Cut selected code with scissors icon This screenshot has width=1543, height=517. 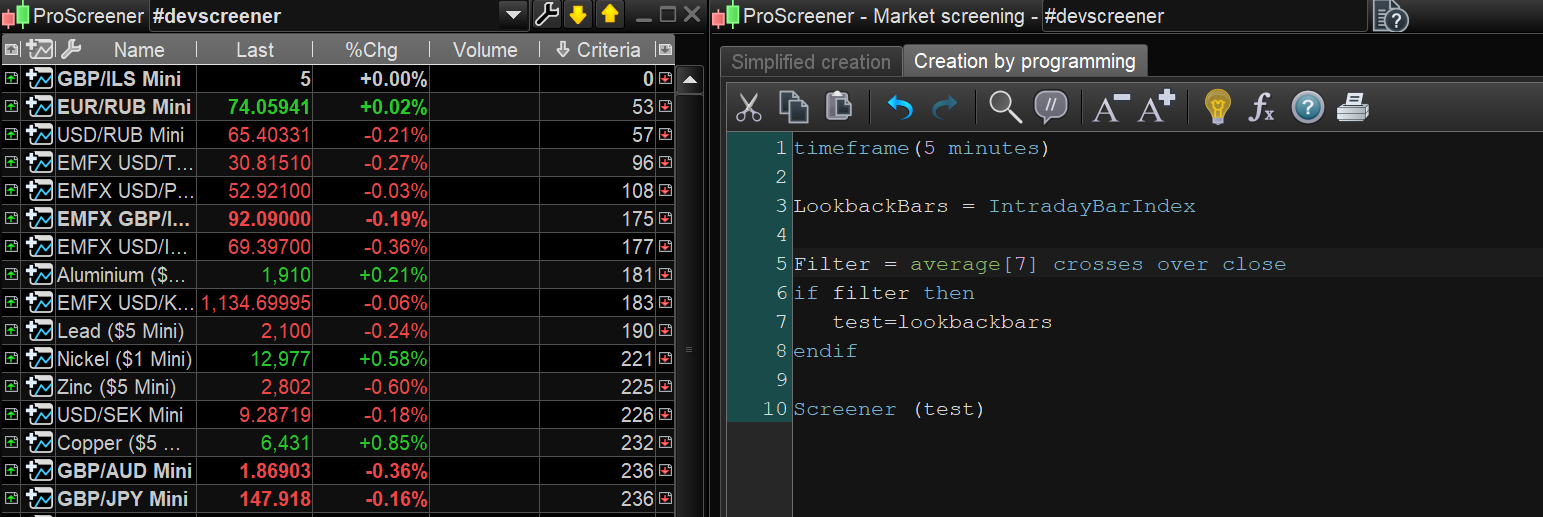click(x=749, y=107)
